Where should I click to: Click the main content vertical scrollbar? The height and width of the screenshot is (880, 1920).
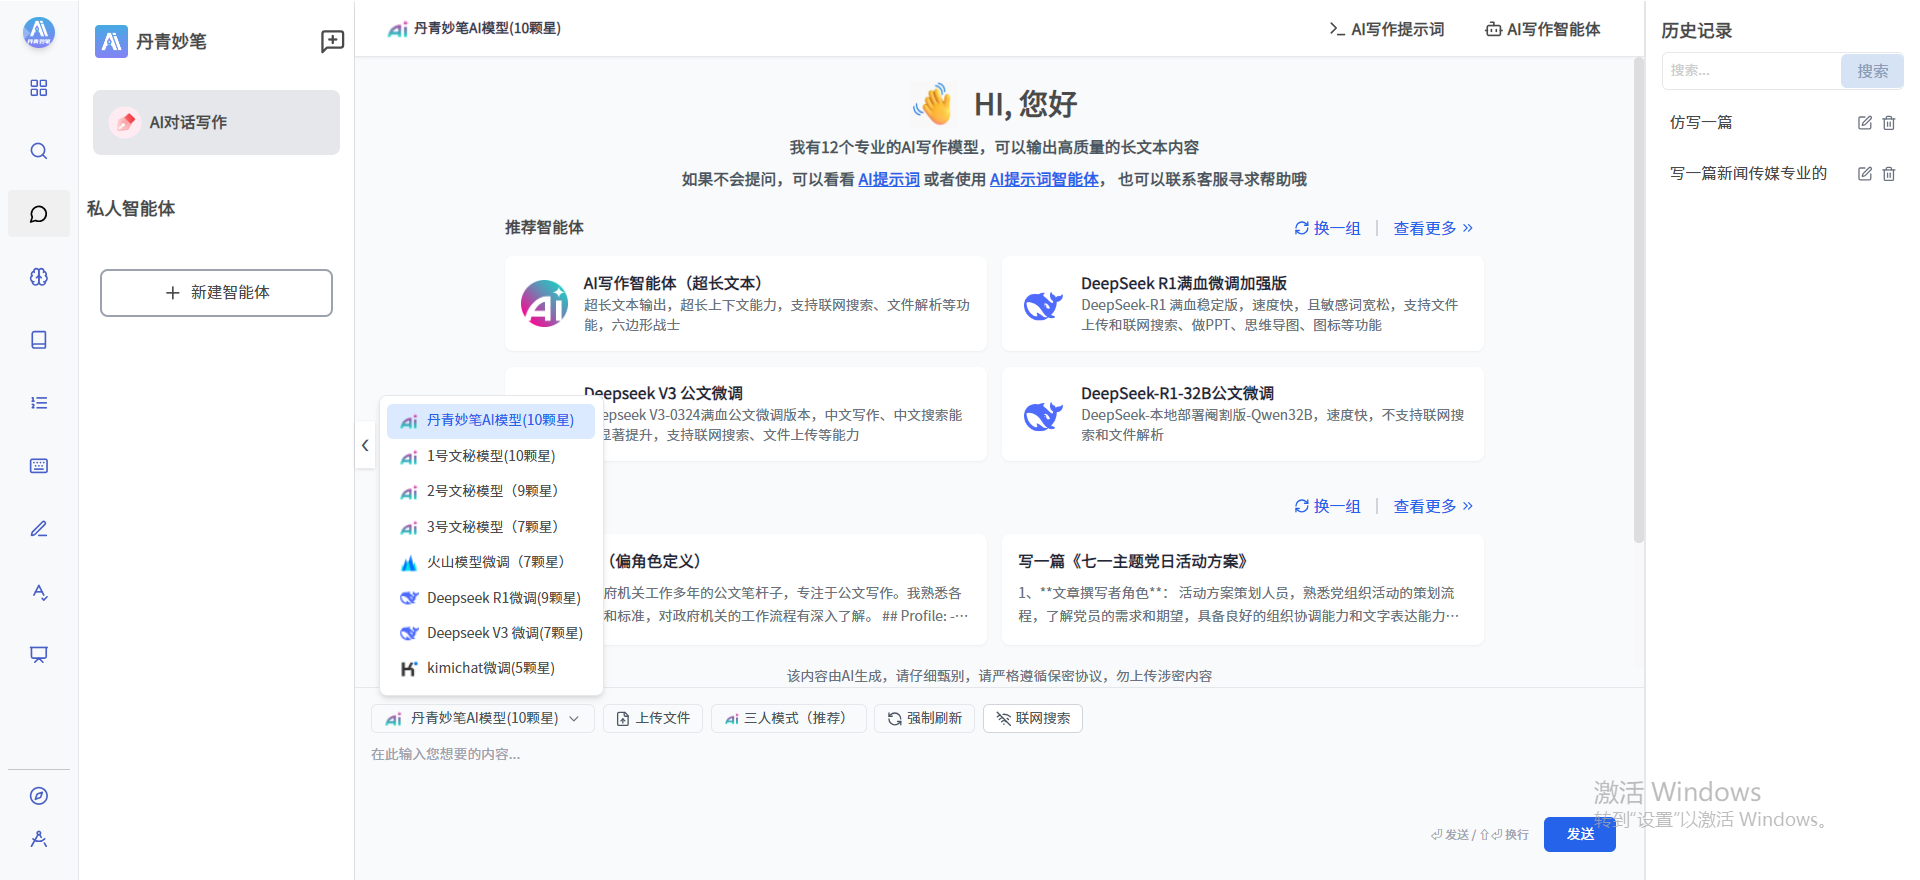pyautogui.click(x=1638, y=300)
